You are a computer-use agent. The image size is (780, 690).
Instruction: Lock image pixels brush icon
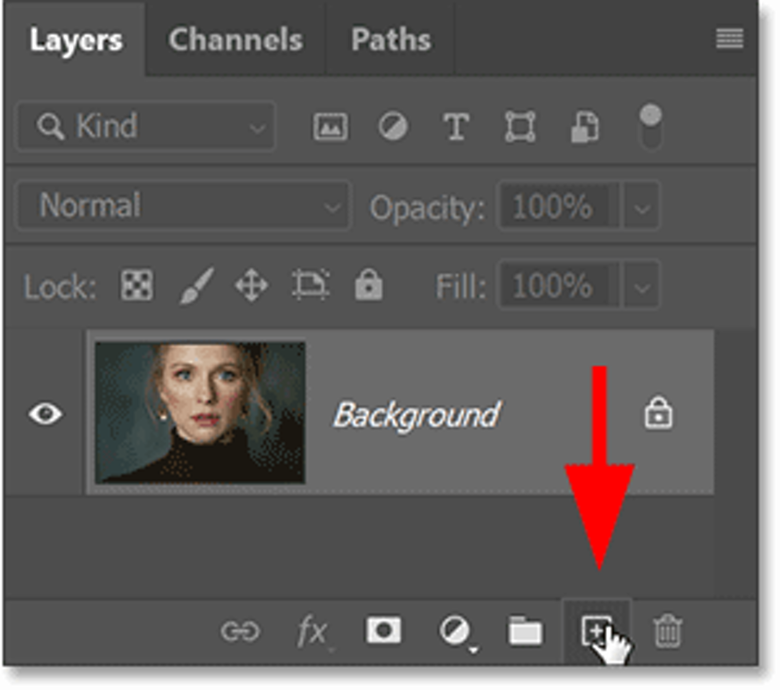(196, 285)
